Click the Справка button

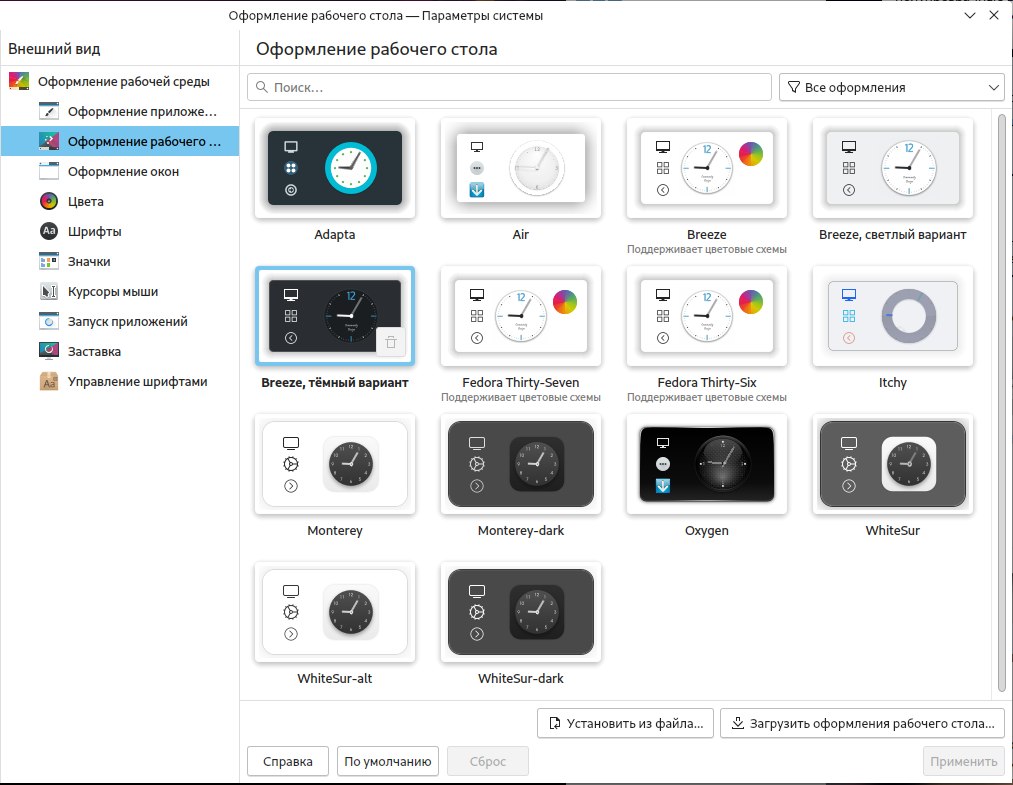pos(287,761)
